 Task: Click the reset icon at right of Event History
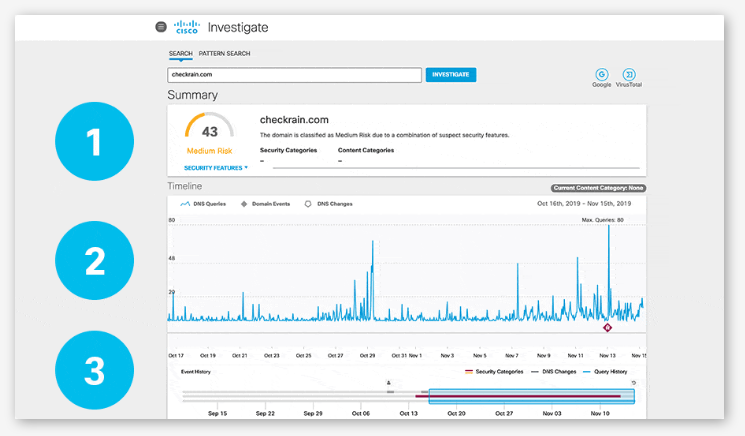tap(633, 383)
